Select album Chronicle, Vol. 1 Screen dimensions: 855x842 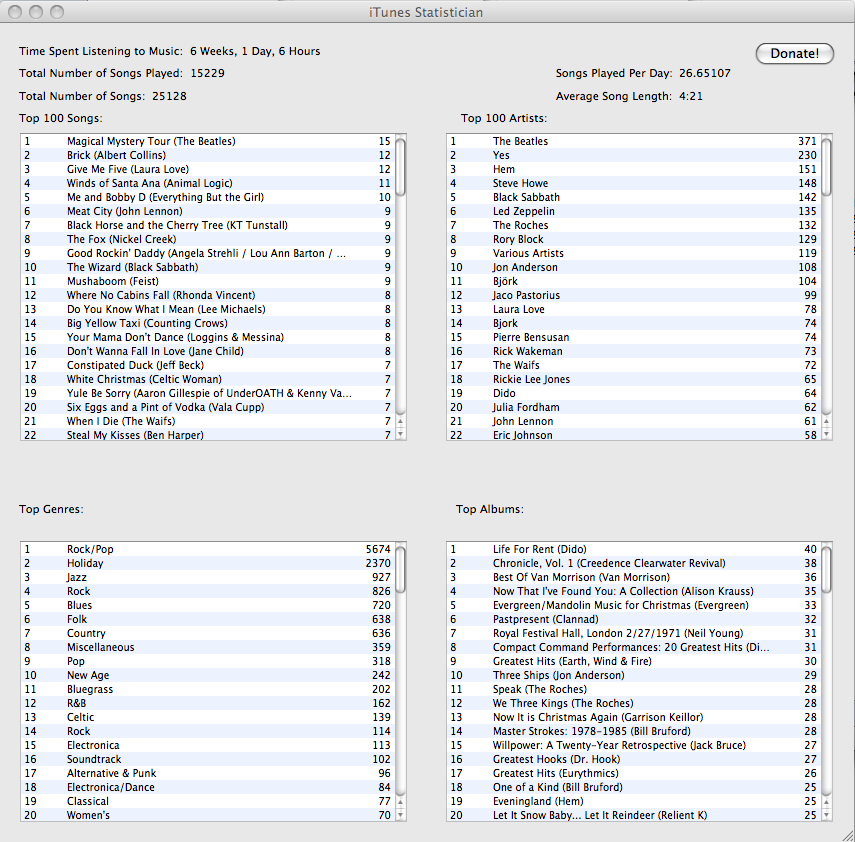(x=634, y=563)
